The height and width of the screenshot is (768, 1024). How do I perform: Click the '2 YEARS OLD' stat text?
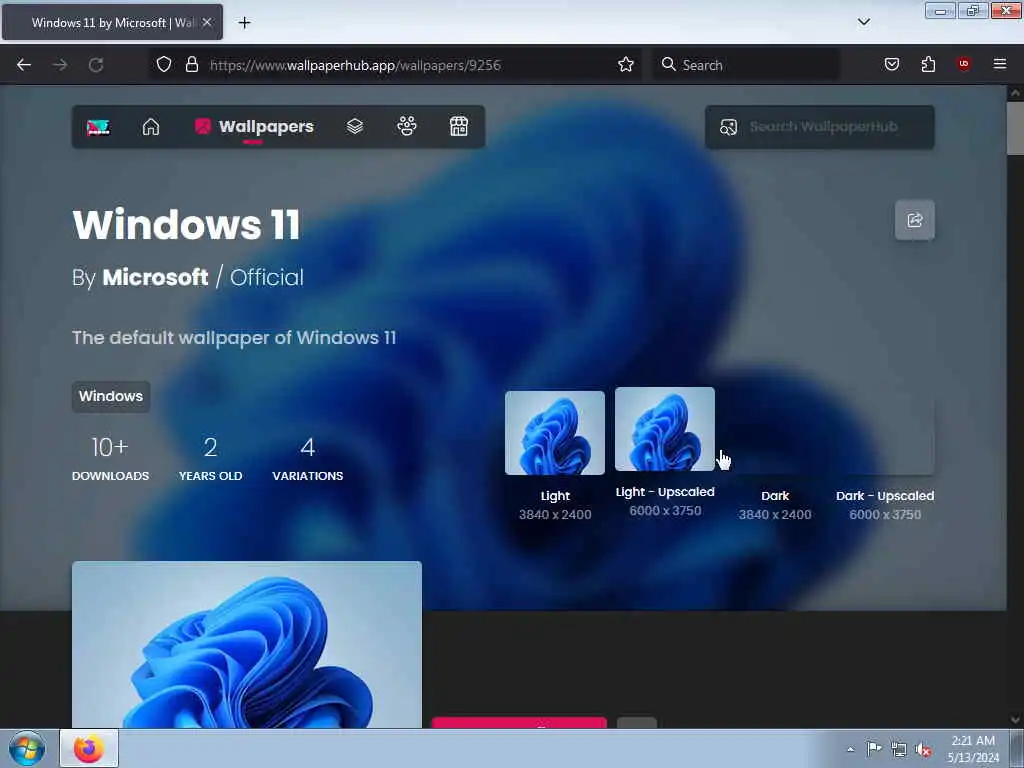(210, 458)
